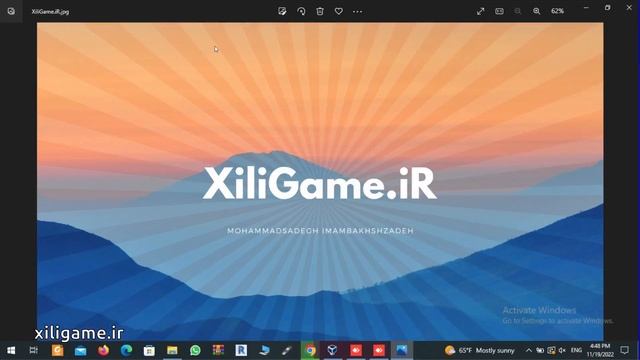This screenshot has width=640, height=360.
Task: Close the Photos window
Action: click(x=629, y=8)
